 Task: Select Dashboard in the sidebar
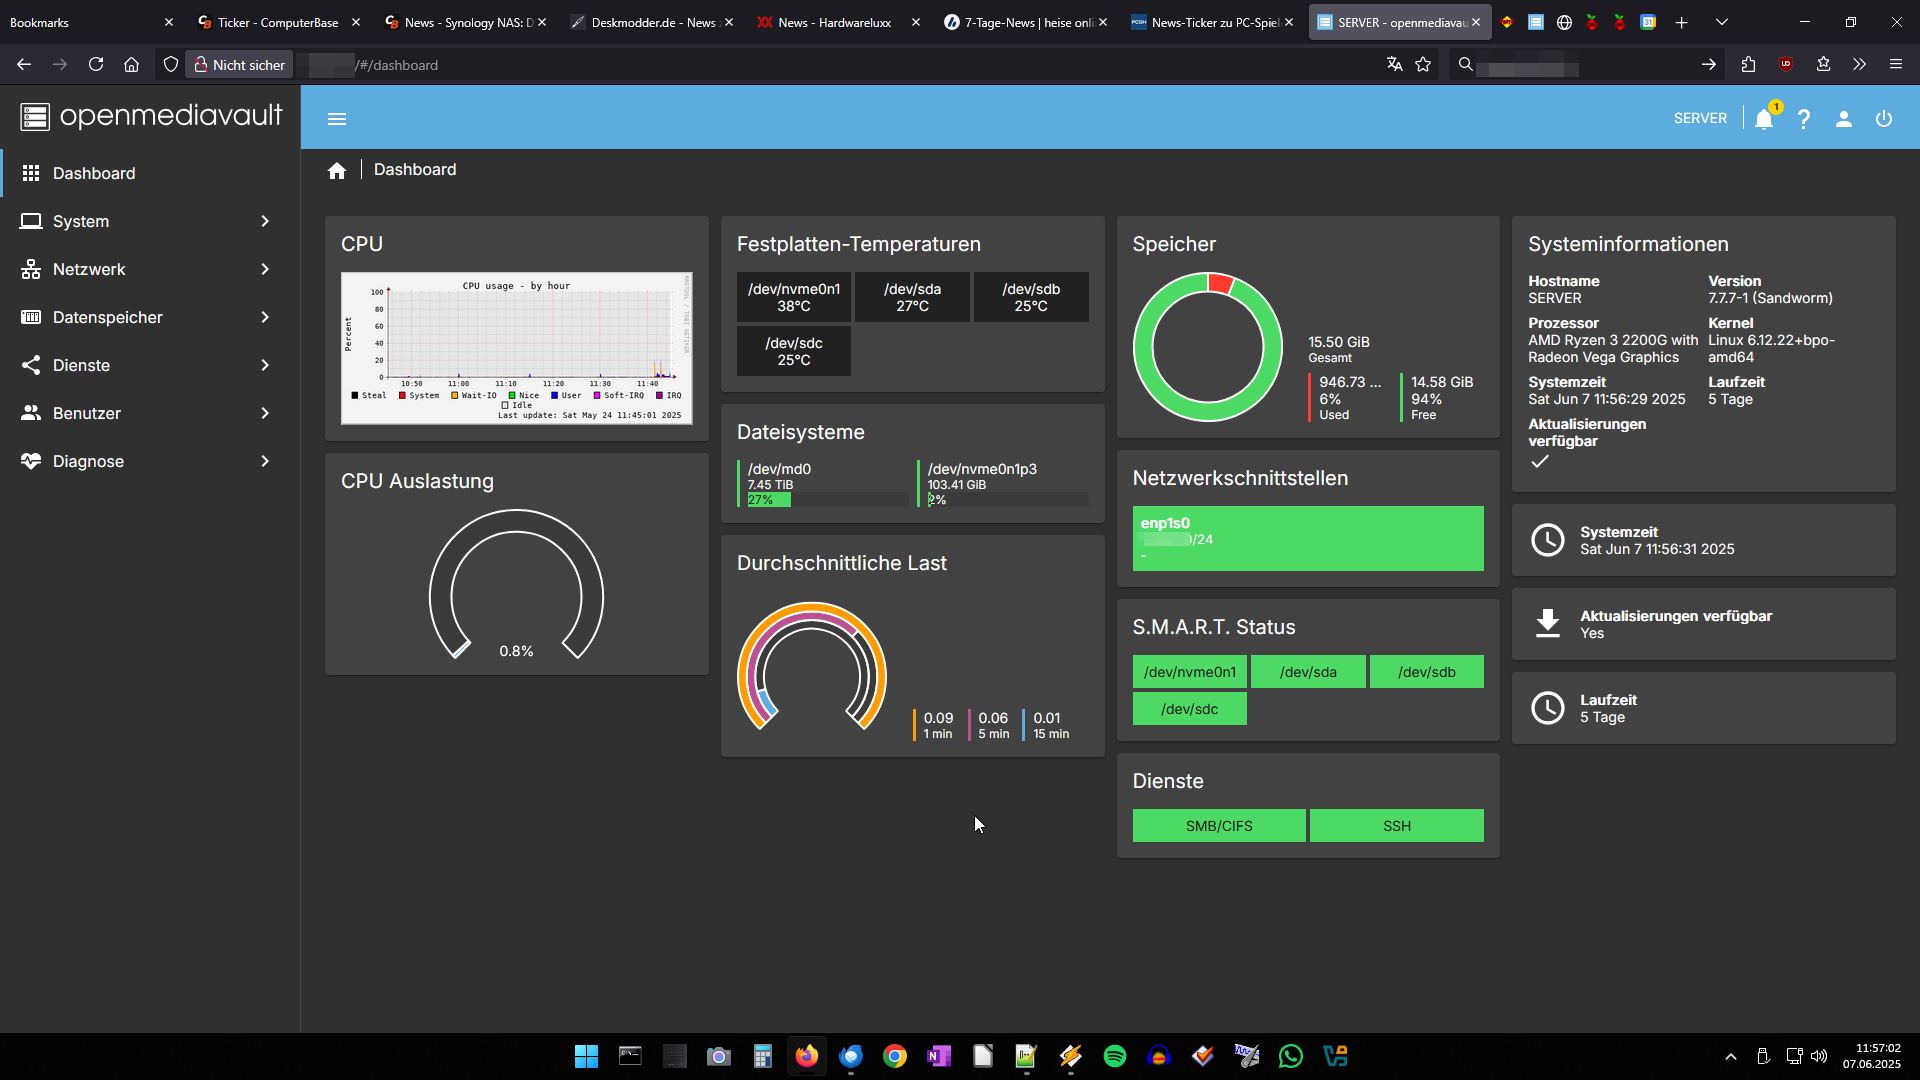pyautogui.click(x=94, y=173)
